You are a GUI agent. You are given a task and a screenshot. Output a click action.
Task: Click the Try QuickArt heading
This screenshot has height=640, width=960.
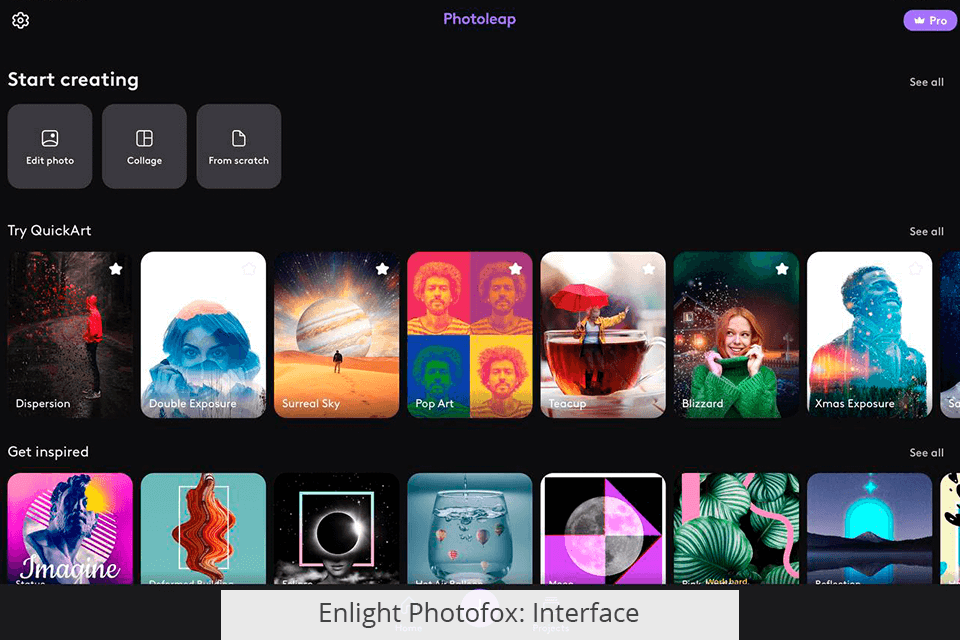tap(50, 231)
